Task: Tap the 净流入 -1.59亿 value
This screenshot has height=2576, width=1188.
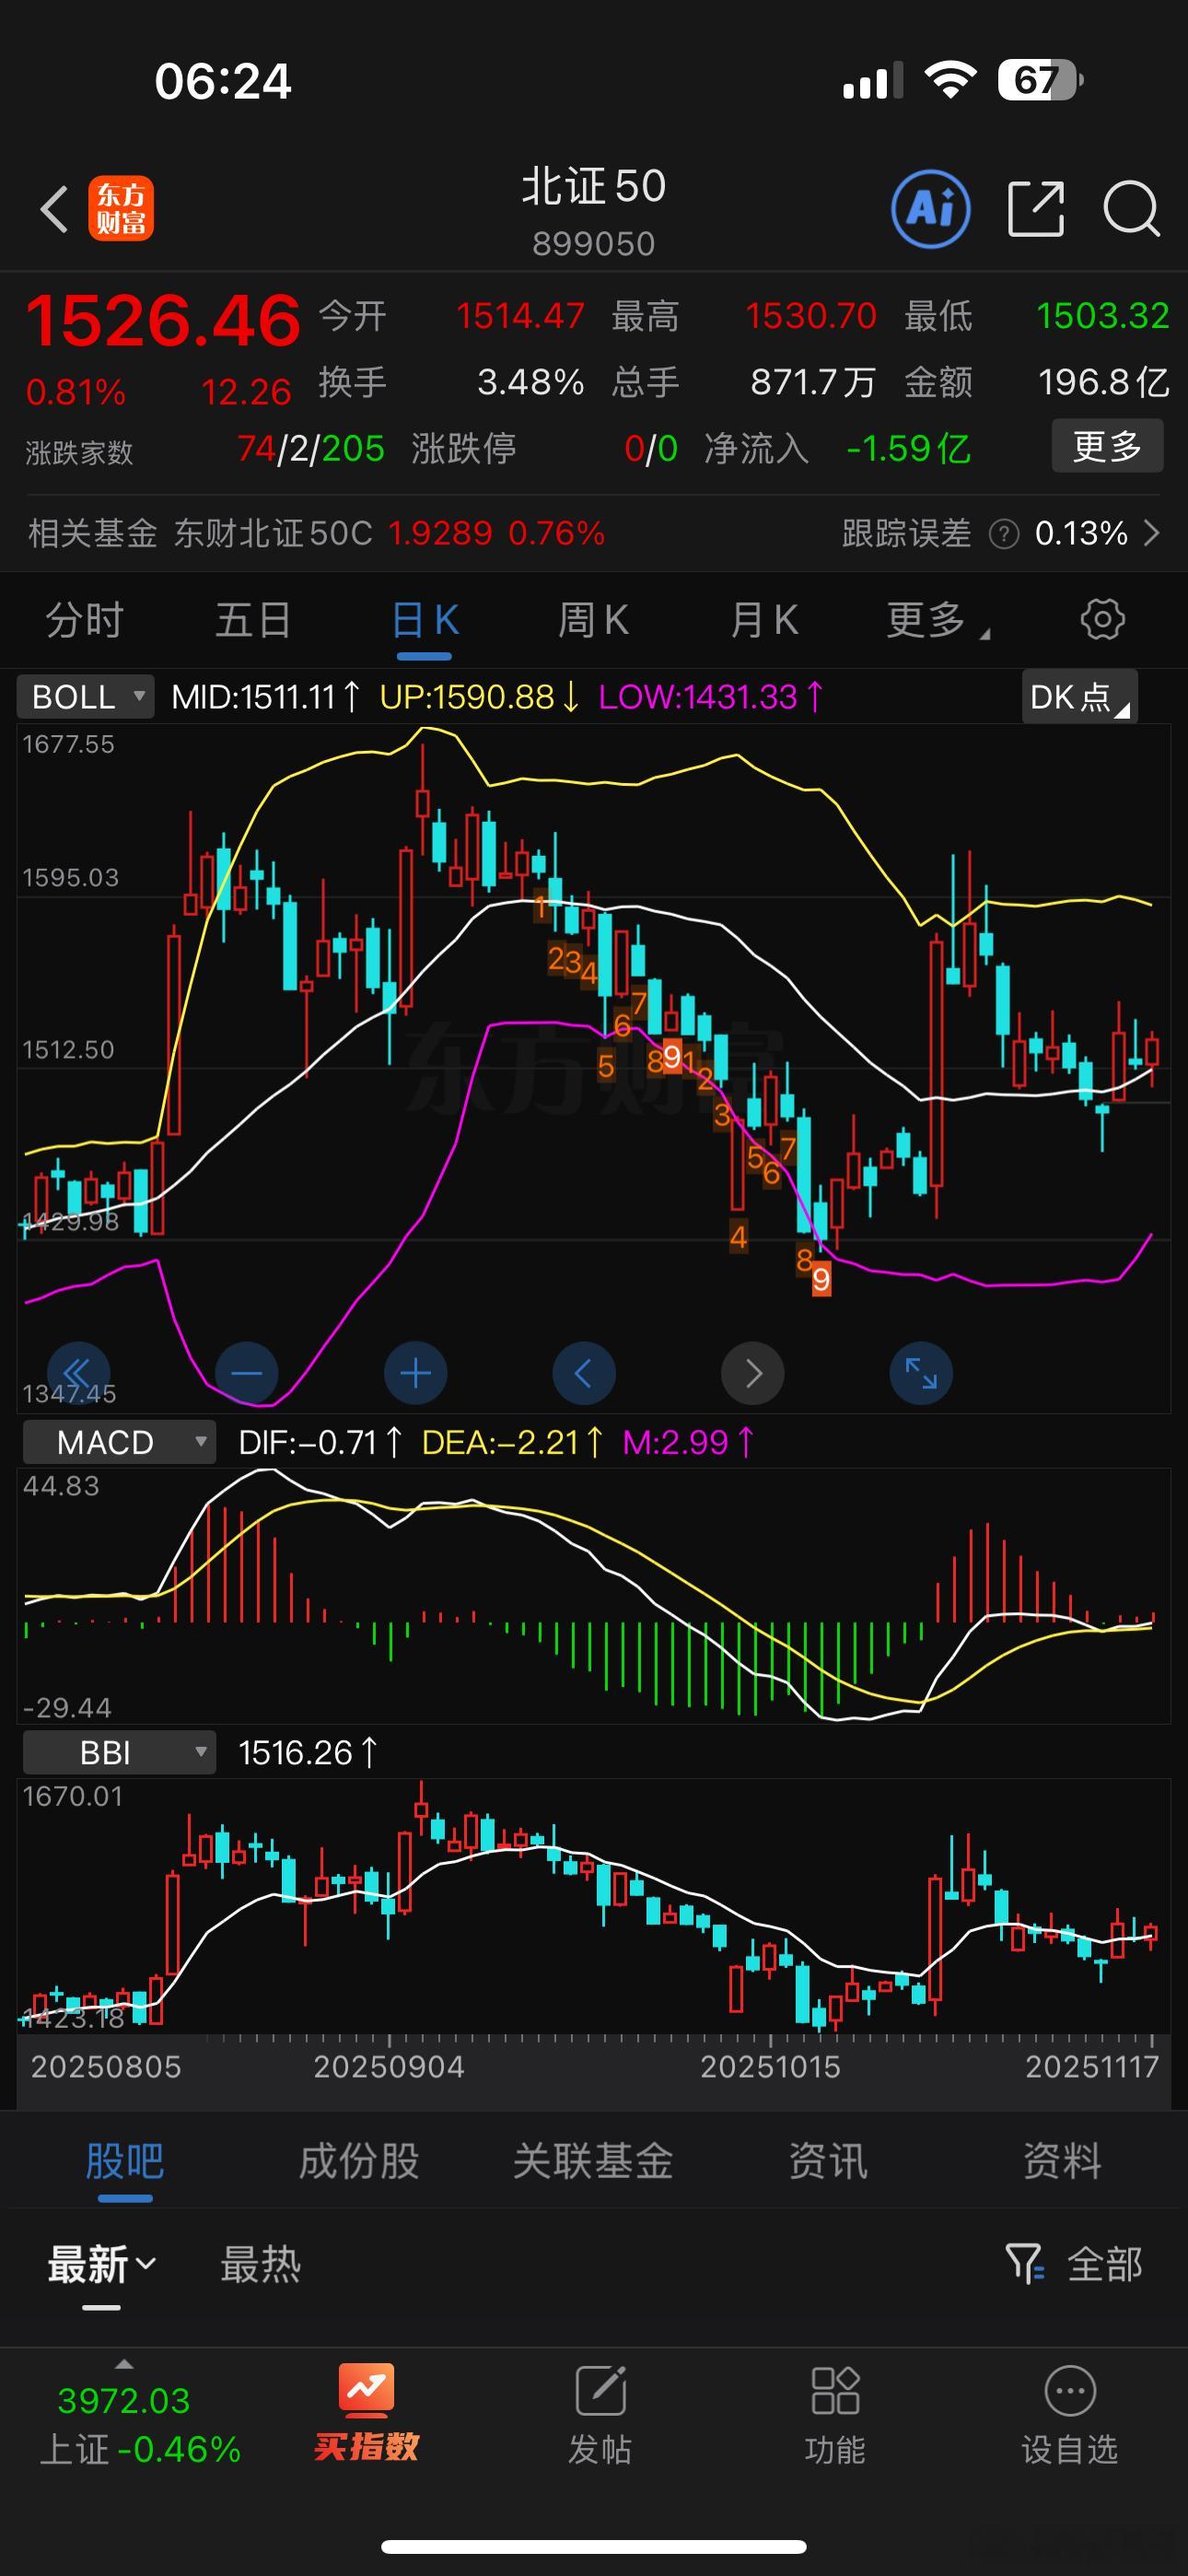Action: [x=908, y=449]
